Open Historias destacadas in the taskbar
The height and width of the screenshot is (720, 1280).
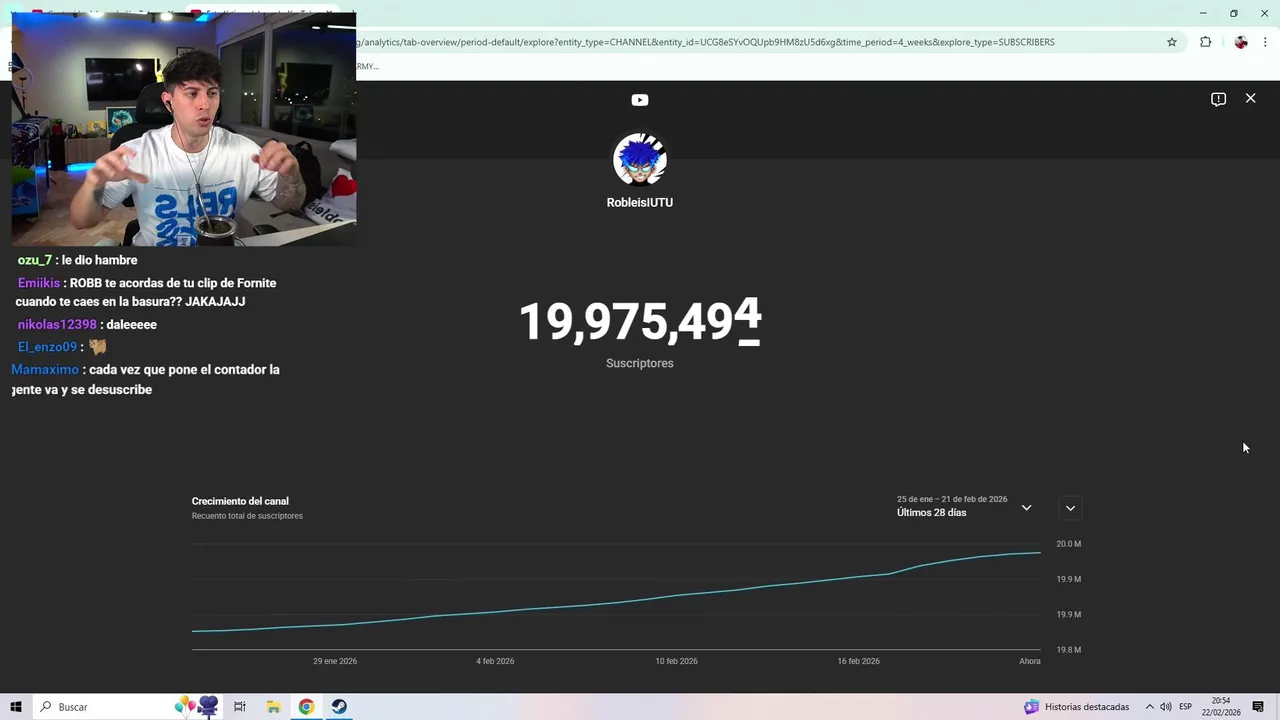[x=1076, y=707]
